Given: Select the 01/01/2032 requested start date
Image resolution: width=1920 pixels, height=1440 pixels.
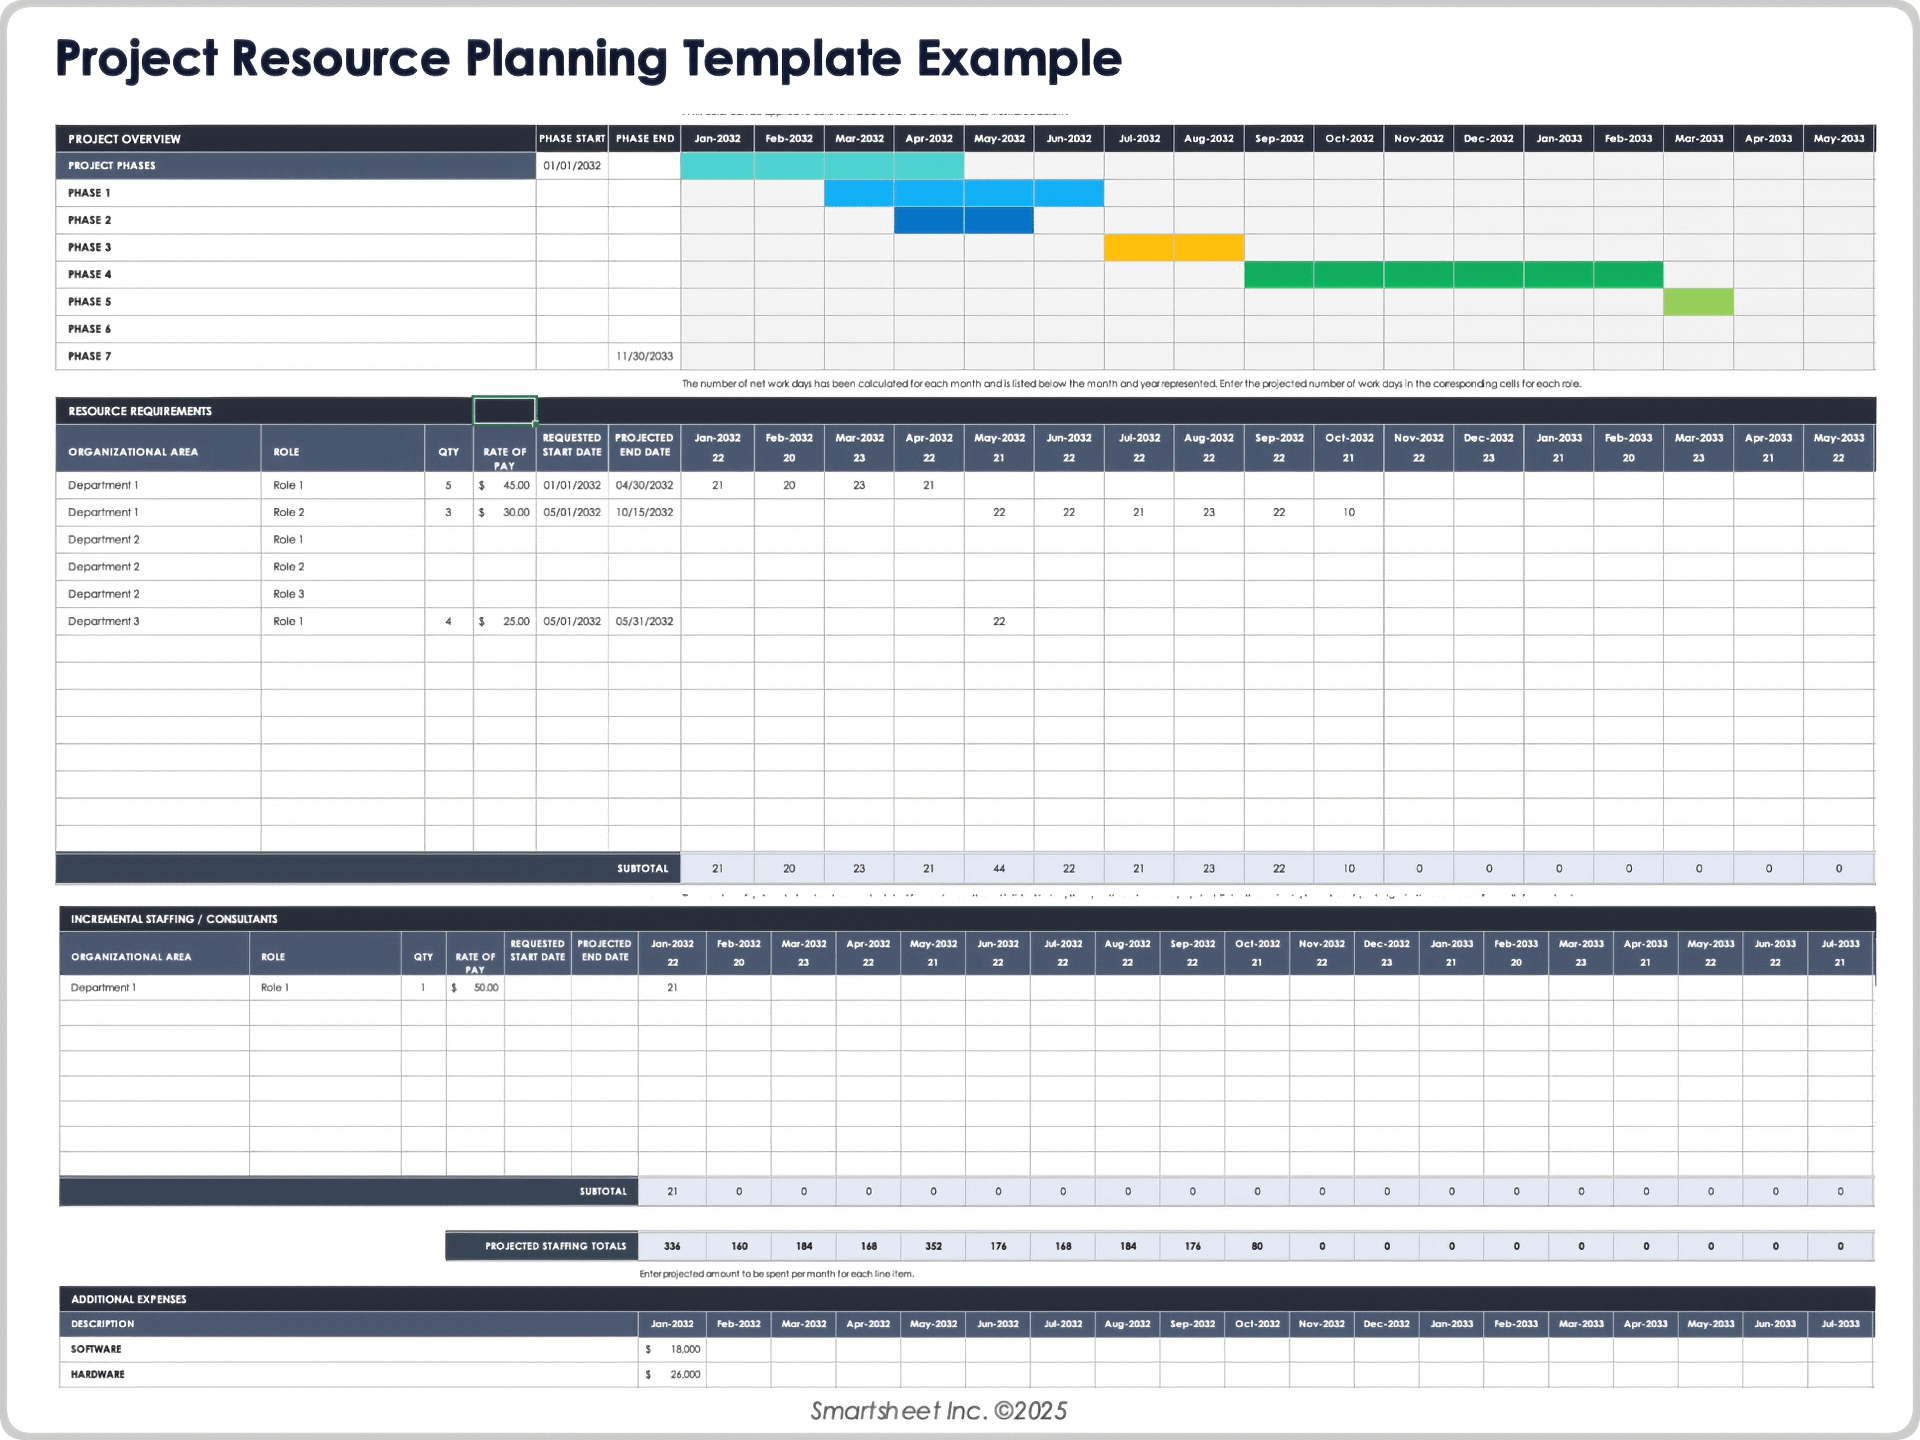Looking at the screenshot, I should pyautogui.click(x=571, y=485).
